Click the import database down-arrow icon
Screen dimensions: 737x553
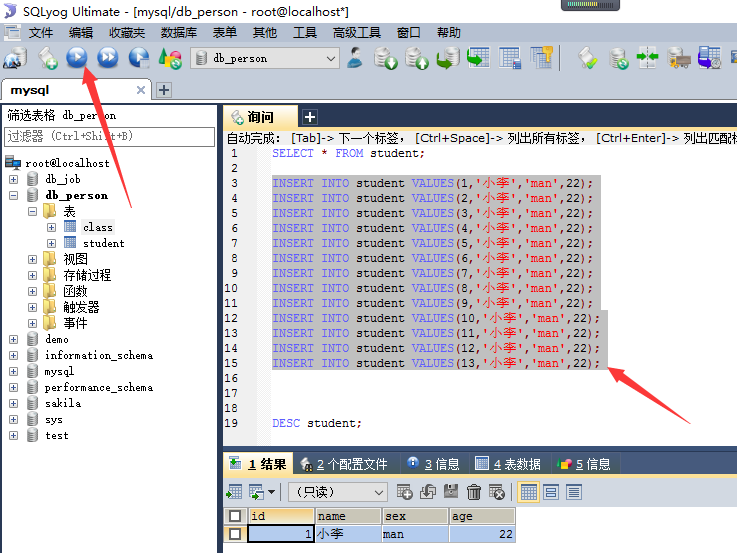click(385, 58)
